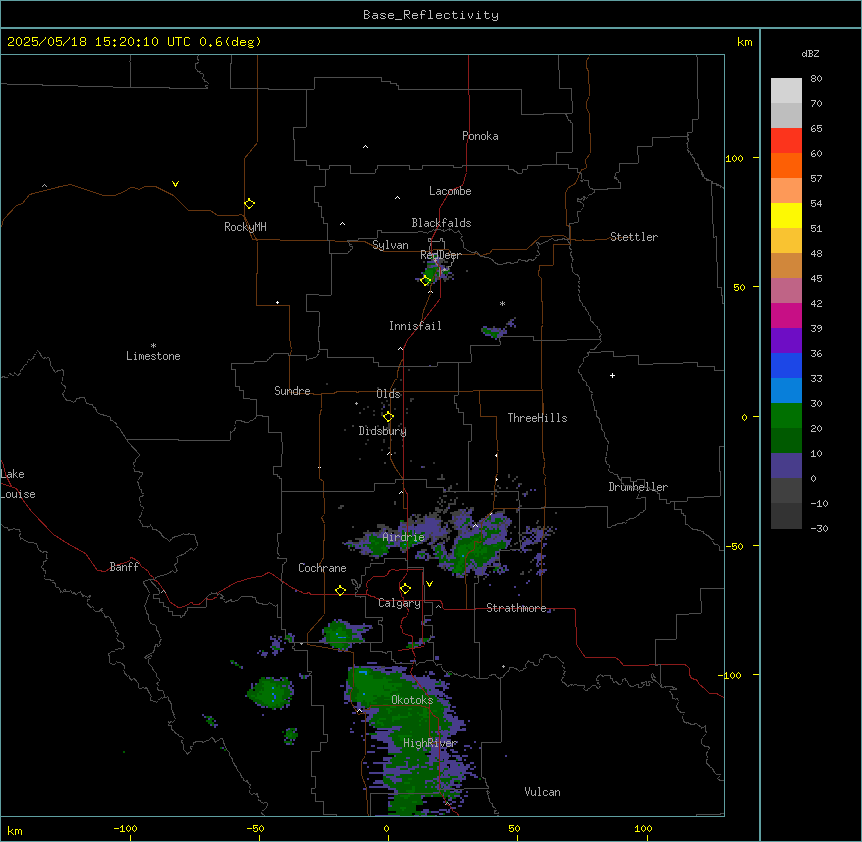Click the ThreeHills label
This screenshot has height=842, width=862.
pyautogui.click(x=537, y=418)
